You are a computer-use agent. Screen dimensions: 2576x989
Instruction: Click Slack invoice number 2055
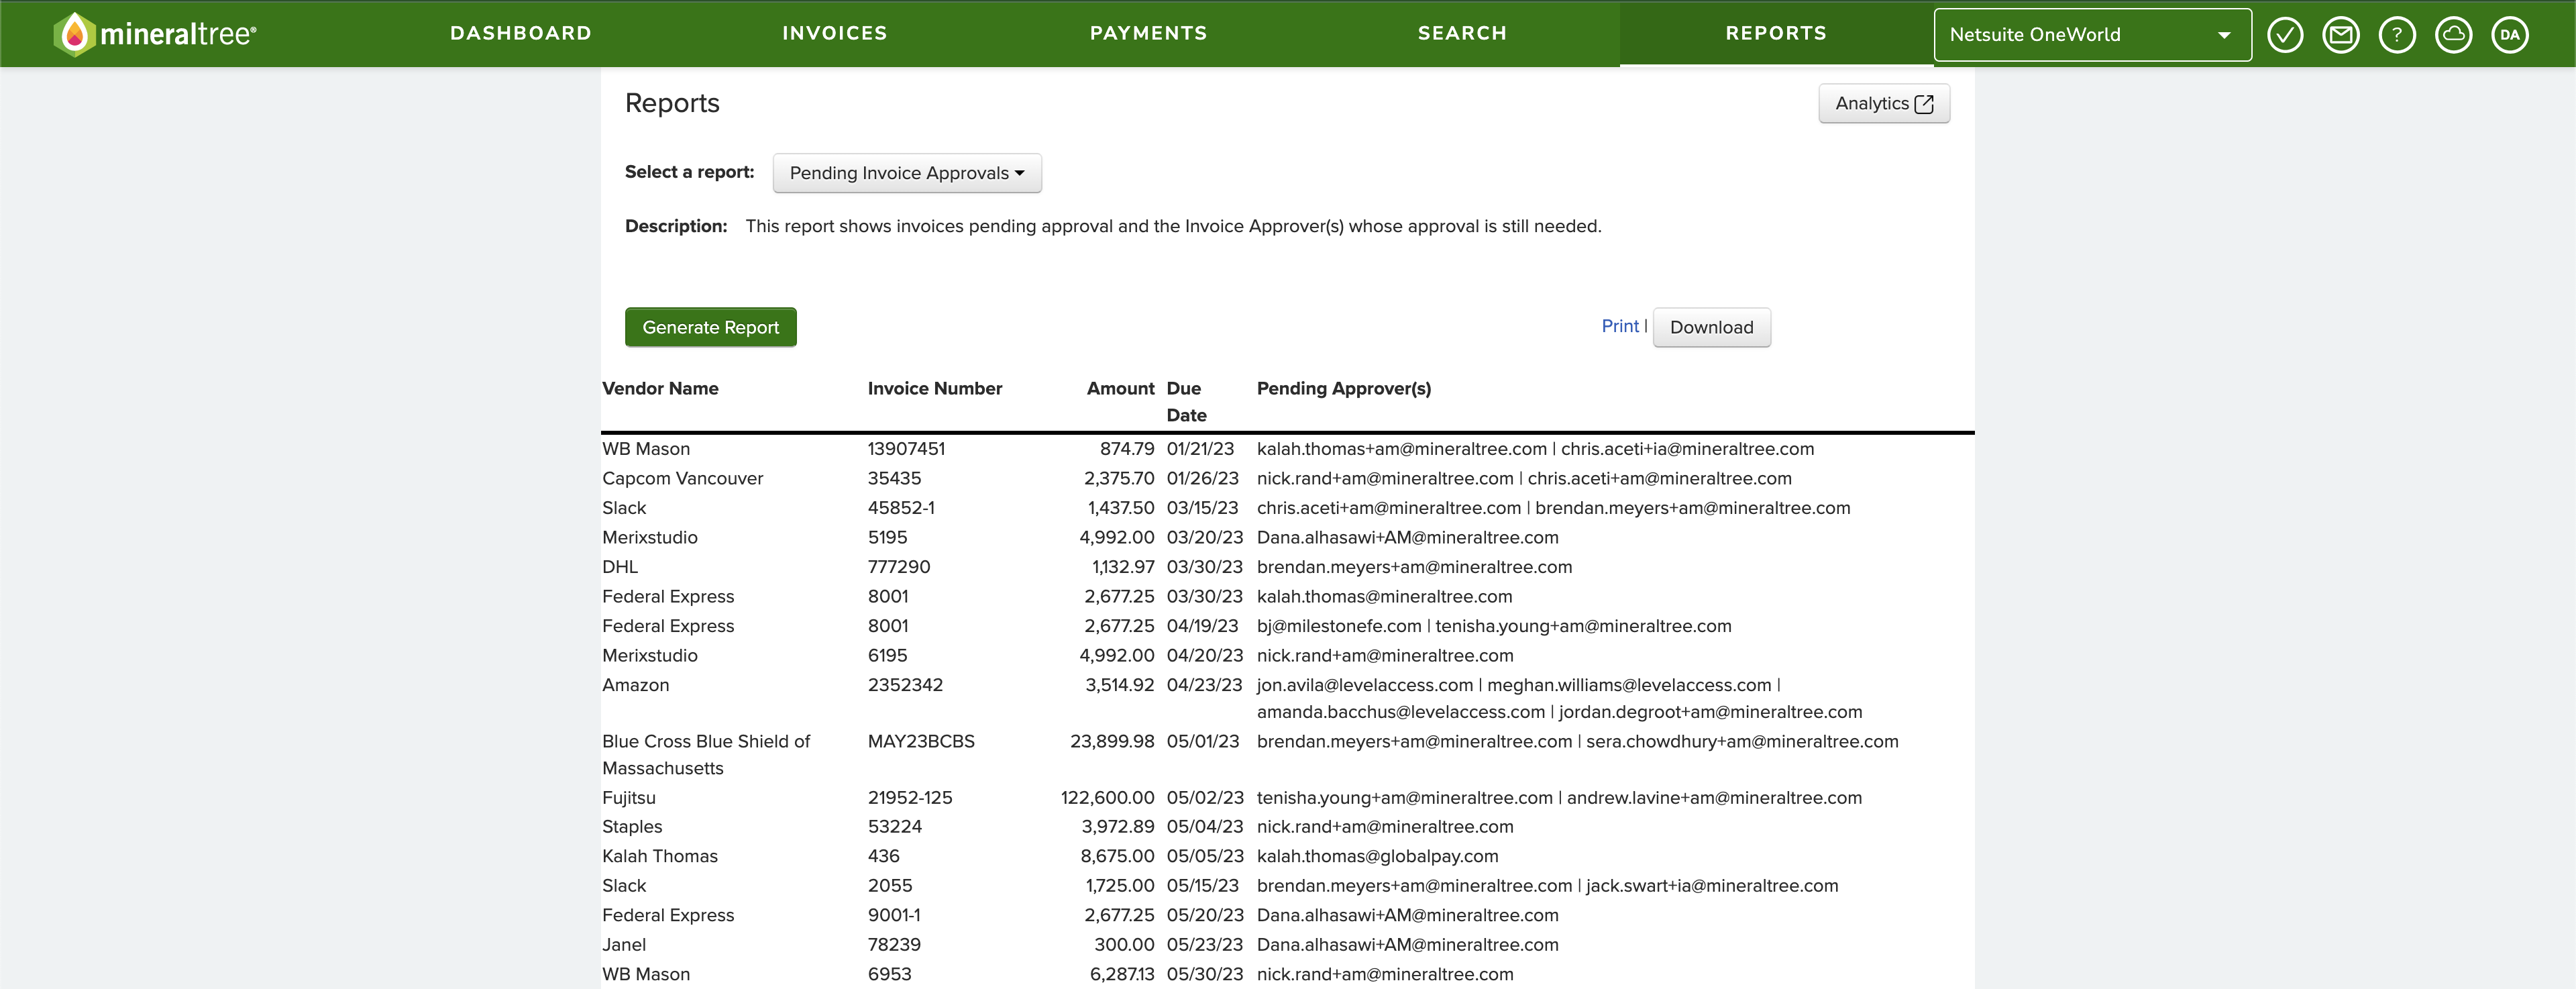click(x=890, y=886)
